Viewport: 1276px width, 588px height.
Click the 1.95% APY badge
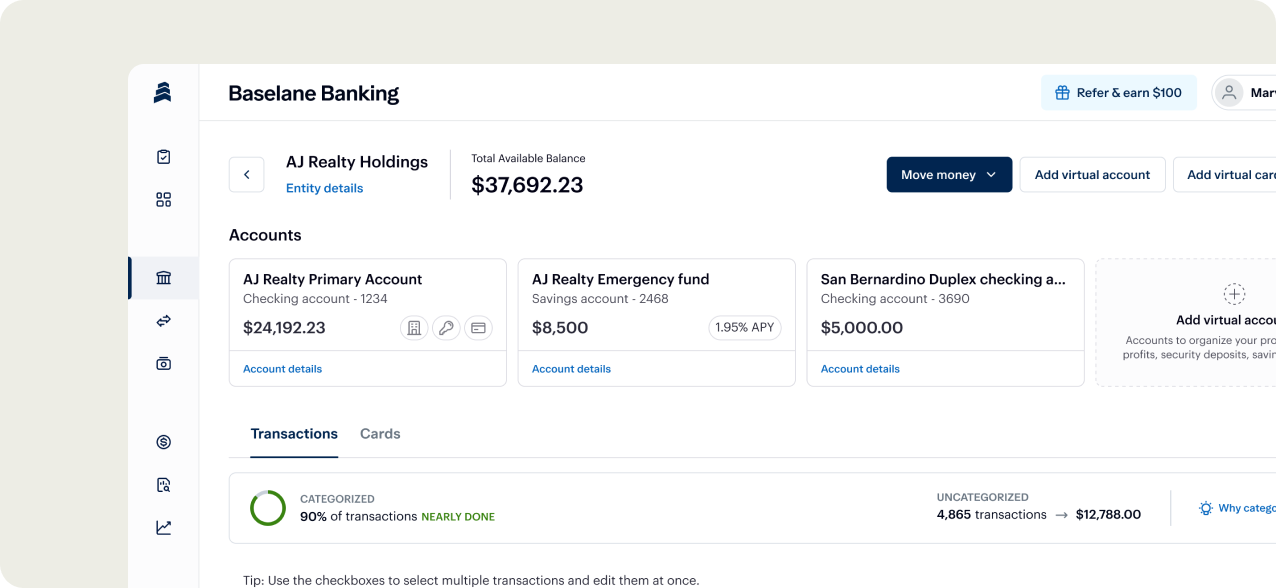point(745,327)
